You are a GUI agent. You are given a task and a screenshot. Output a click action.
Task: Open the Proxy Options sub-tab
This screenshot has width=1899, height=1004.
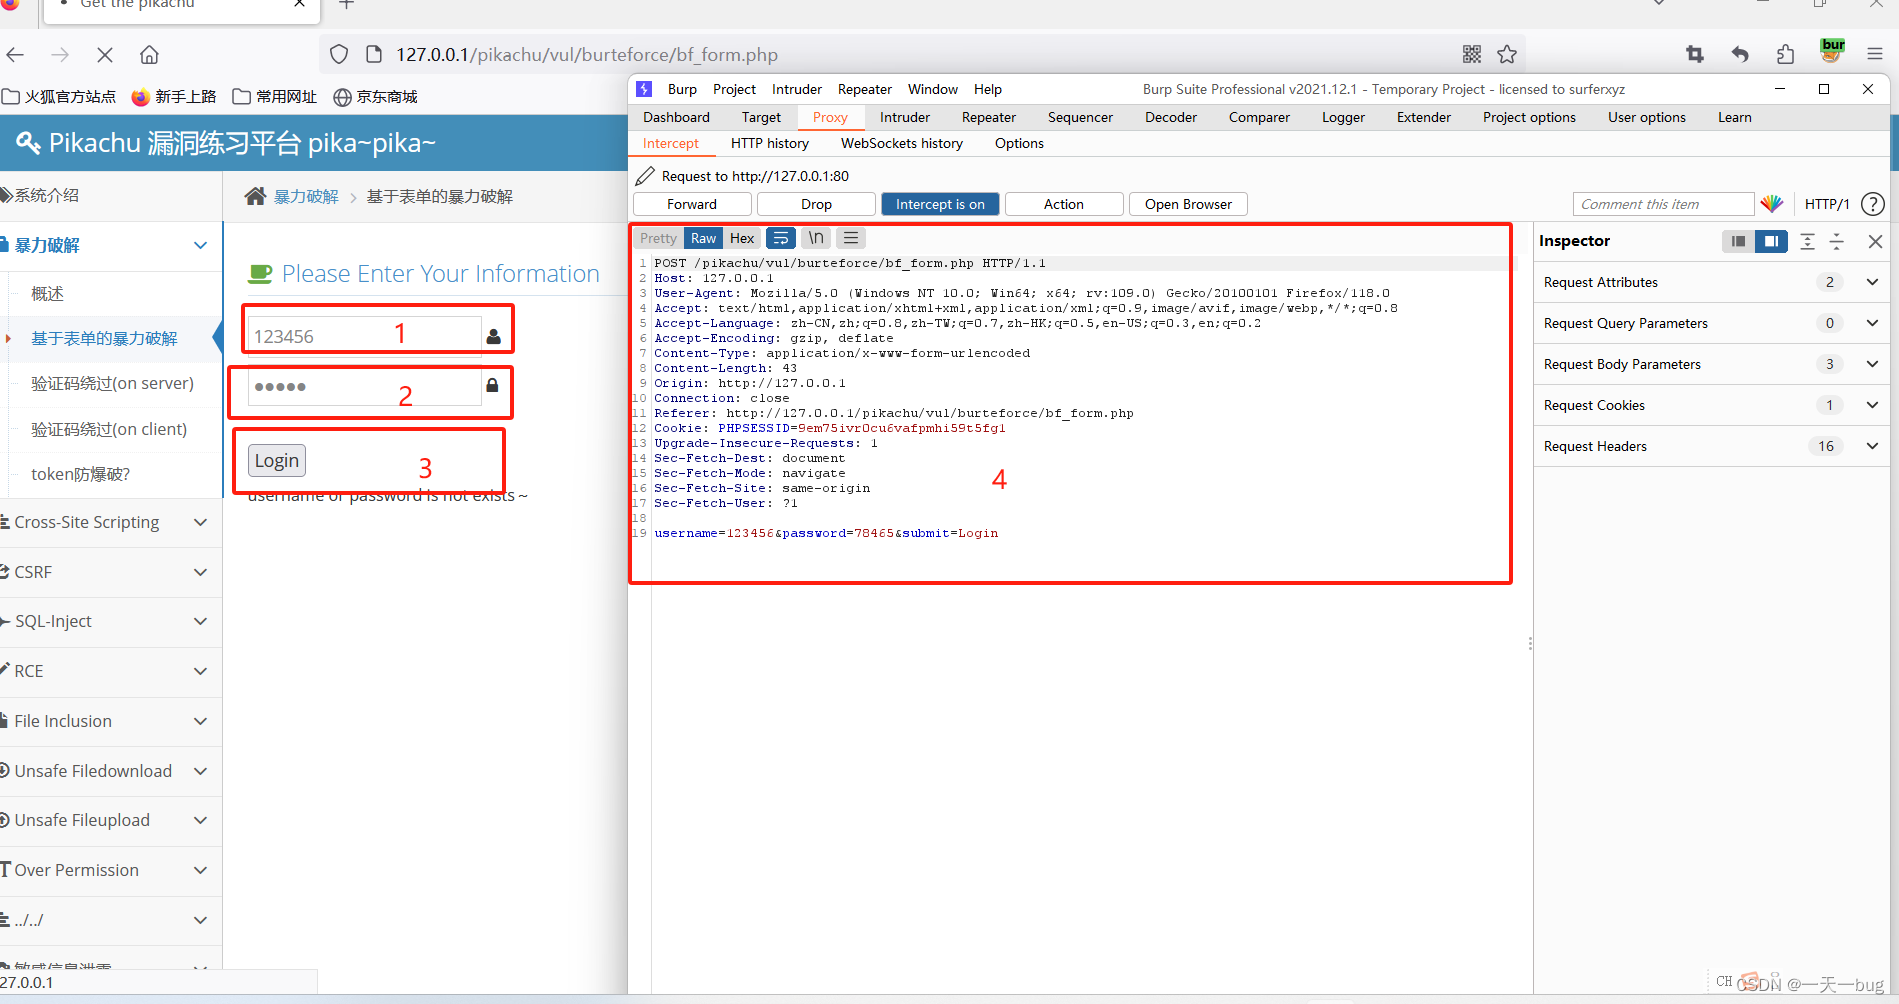[x=1019, y=143]
